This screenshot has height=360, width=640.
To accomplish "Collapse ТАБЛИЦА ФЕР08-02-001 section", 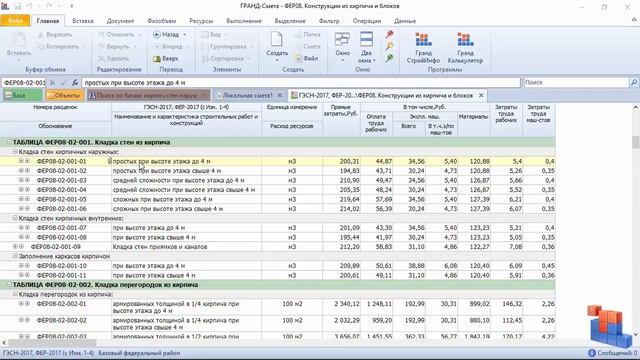I will click(x=9, y=142).
